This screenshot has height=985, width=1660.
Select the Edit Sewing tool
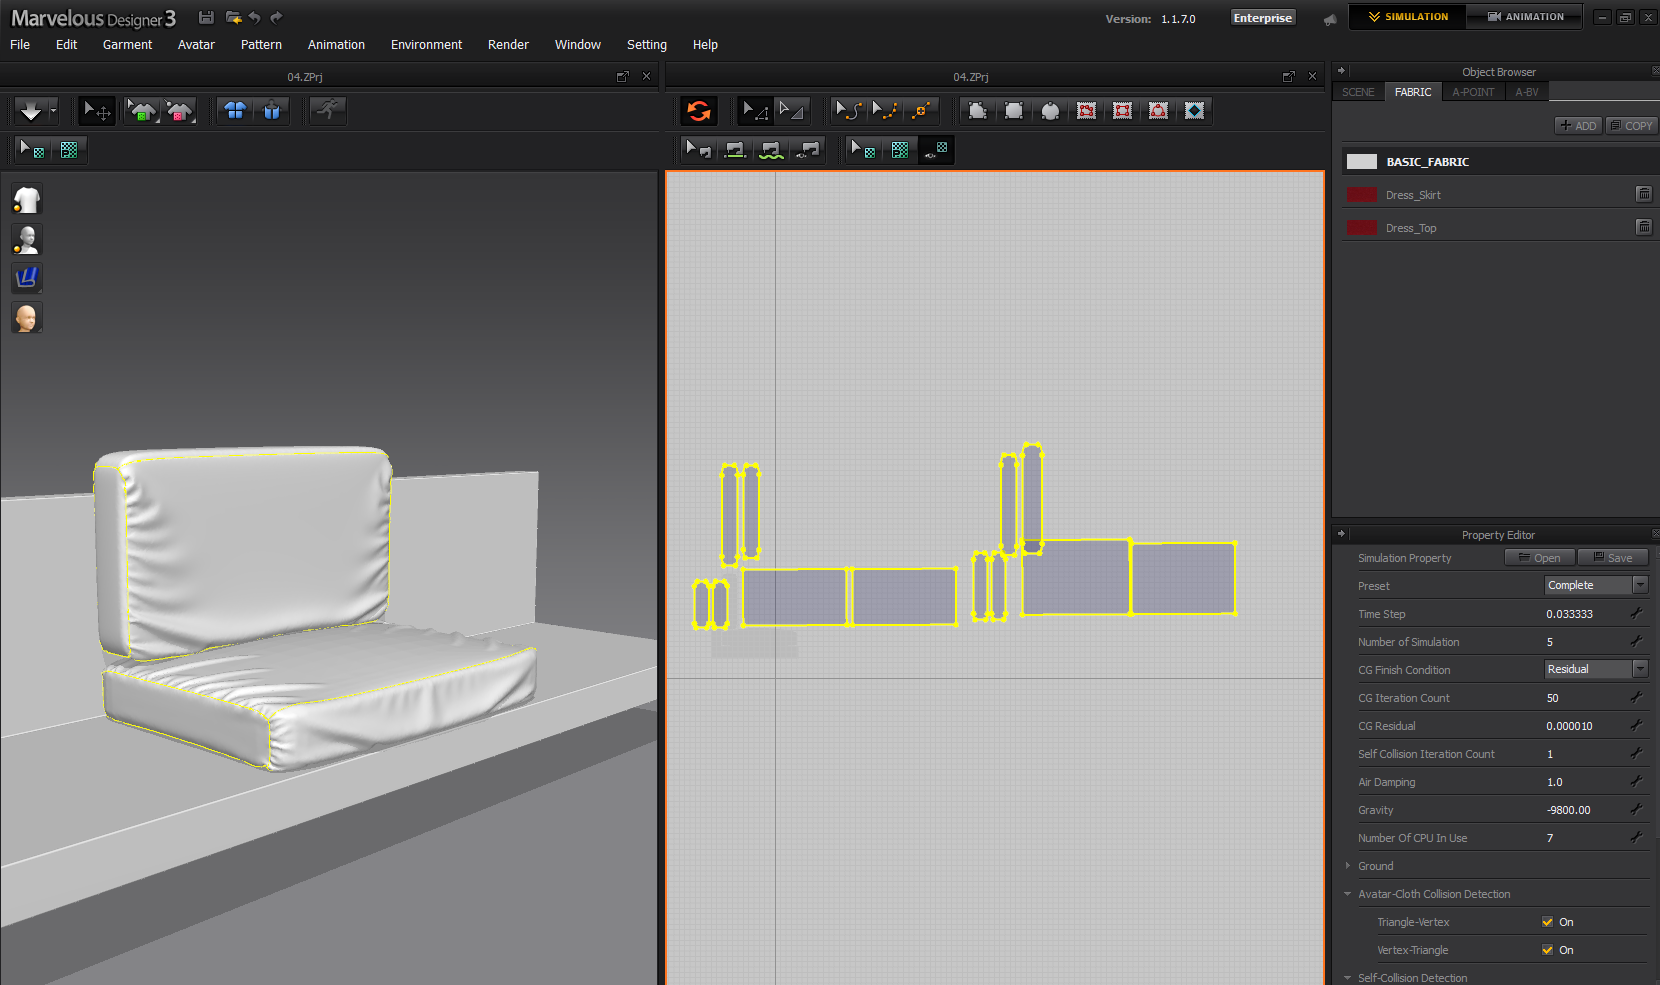coord(697,150)
